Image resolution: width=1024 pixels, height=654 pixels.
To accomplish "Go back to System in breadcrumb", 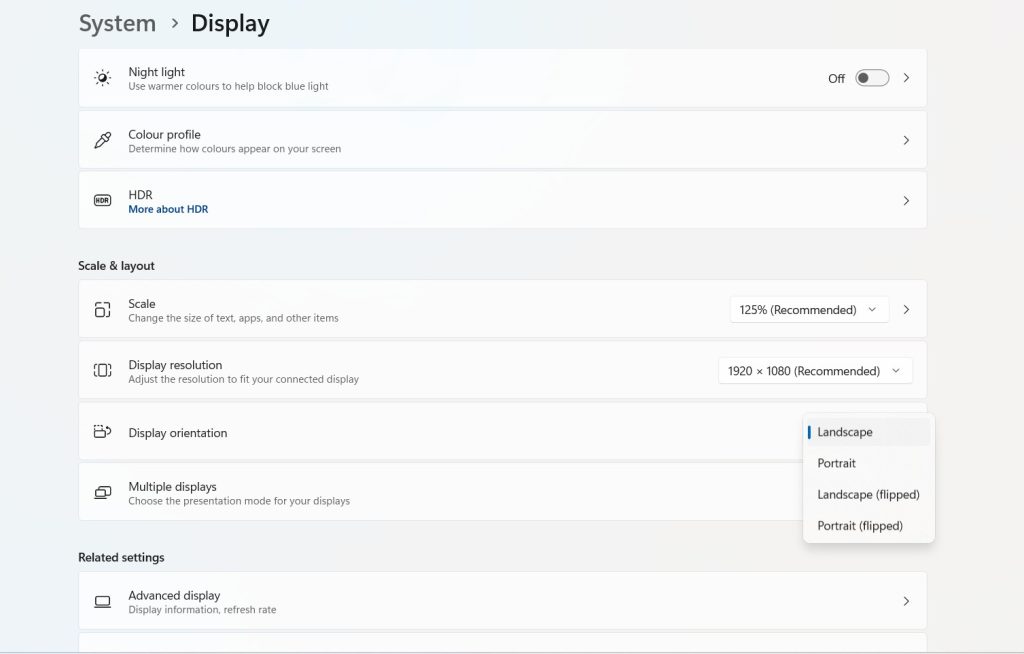I will [117, 23].
